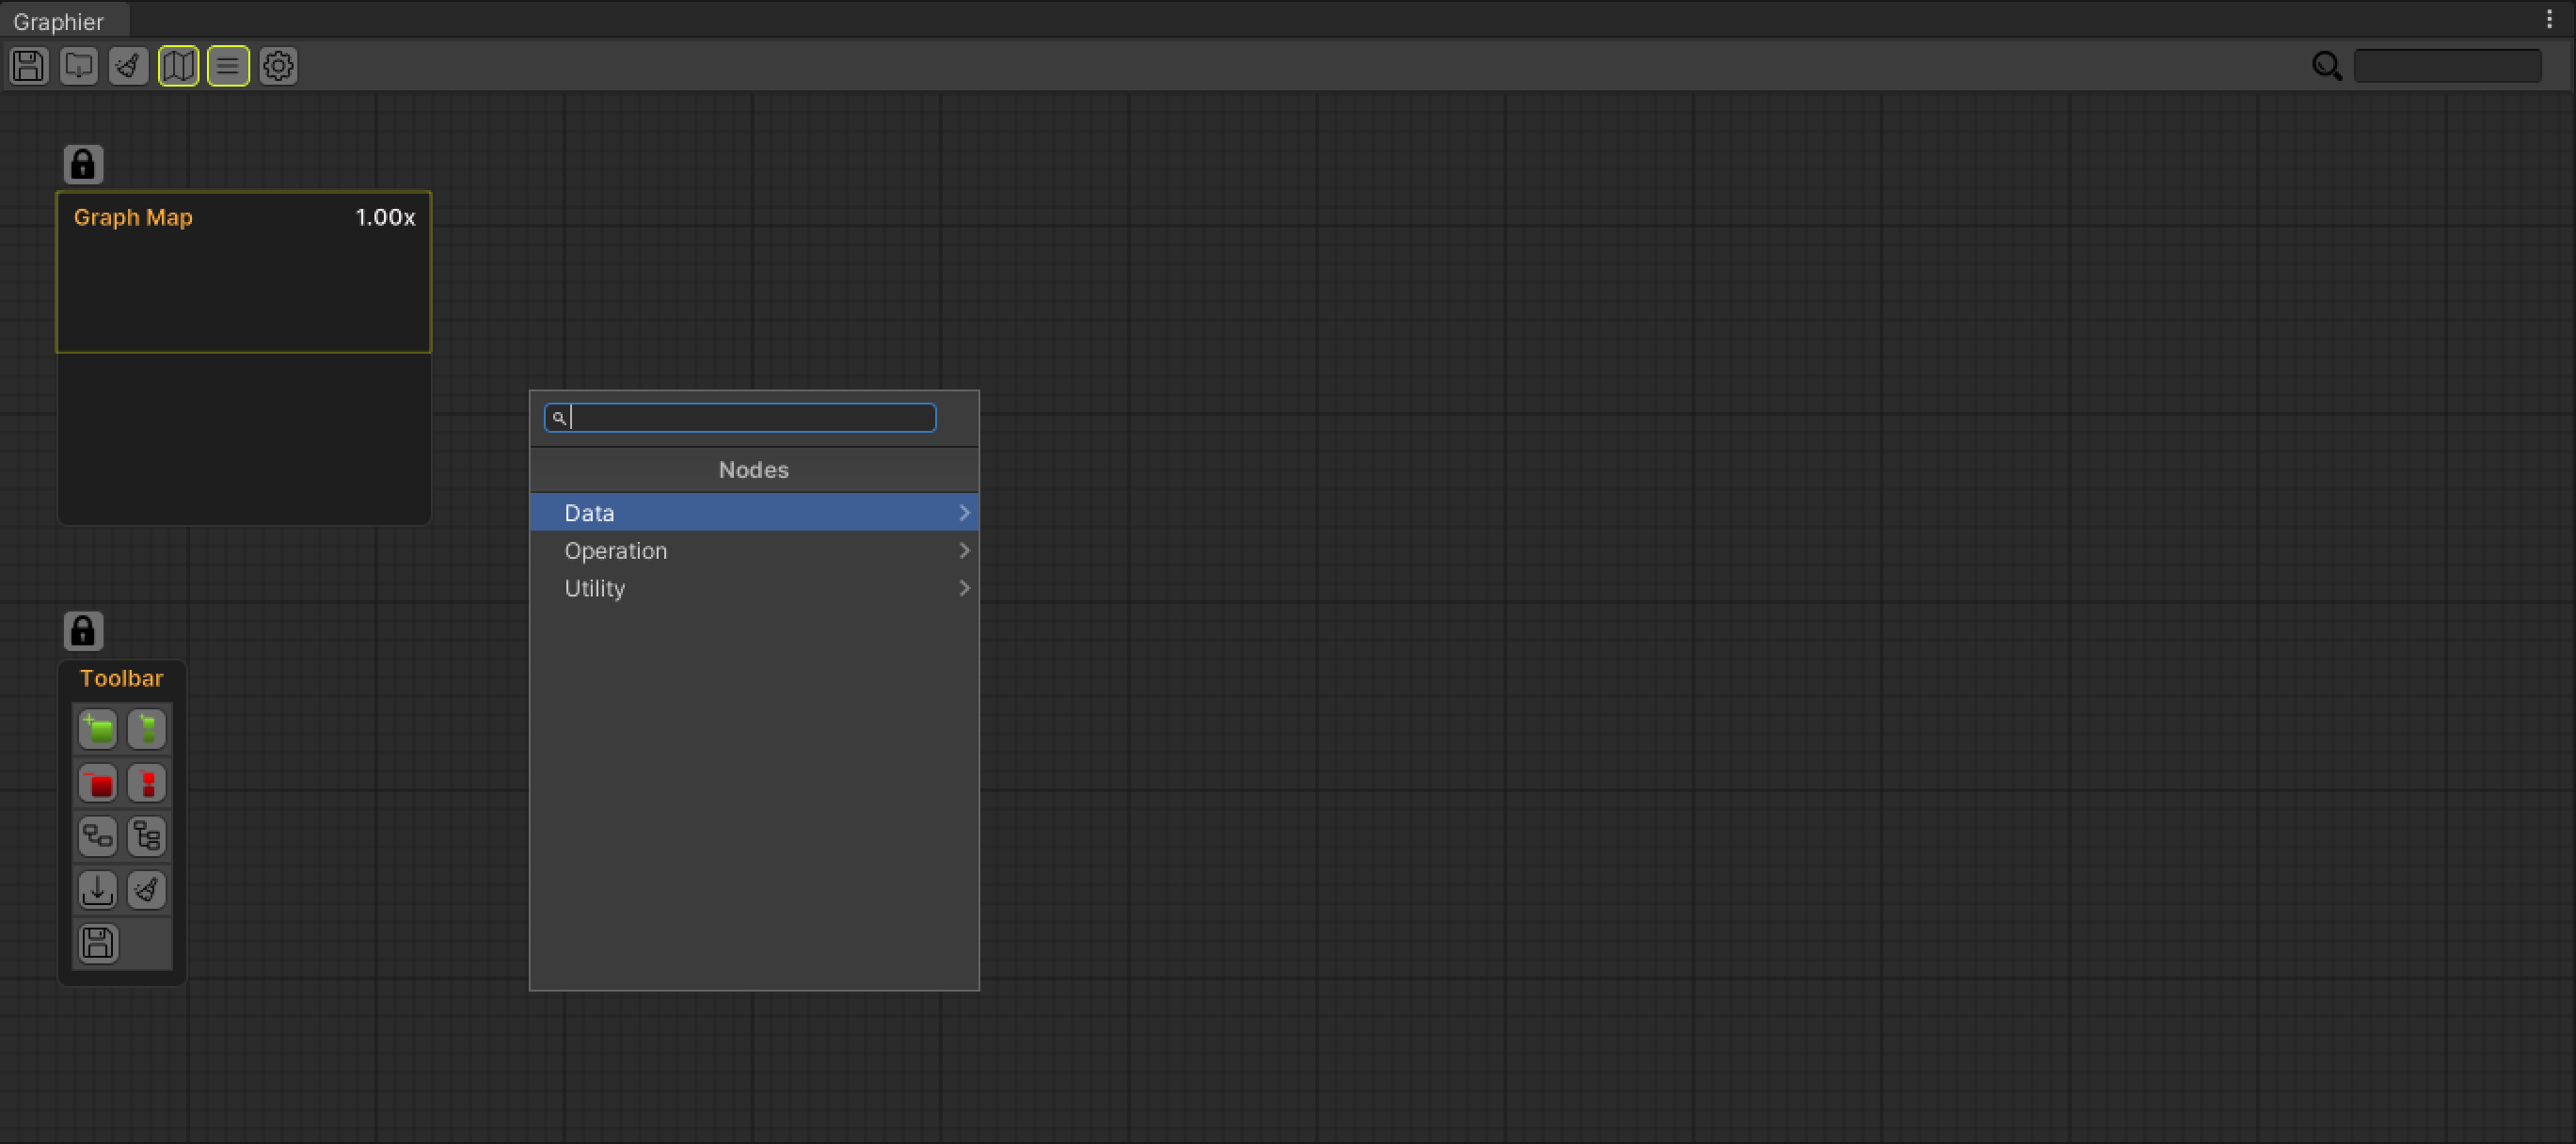Image resolution: width=2576 pixels, height=1144 pixels.
Task: Save the graph using the Toolbar save icon
Action: pos(97,943)
